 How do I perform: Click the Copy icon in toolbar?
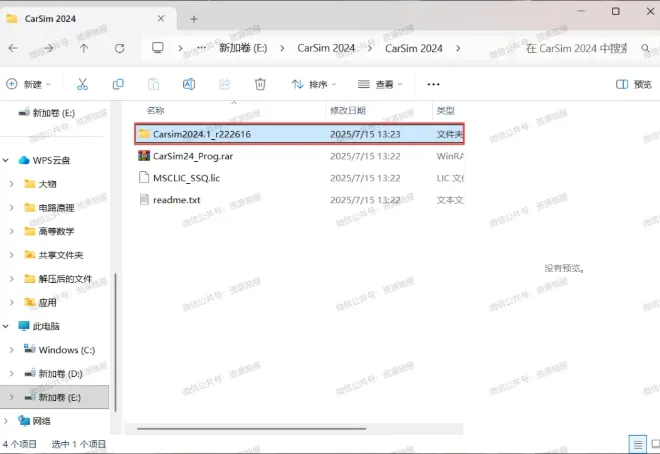pyautogui.click(x=118, y=84)
